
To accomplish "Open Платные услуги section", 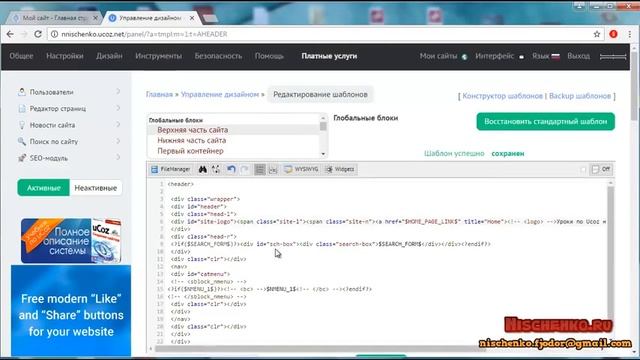I will (x=329, y=56).
